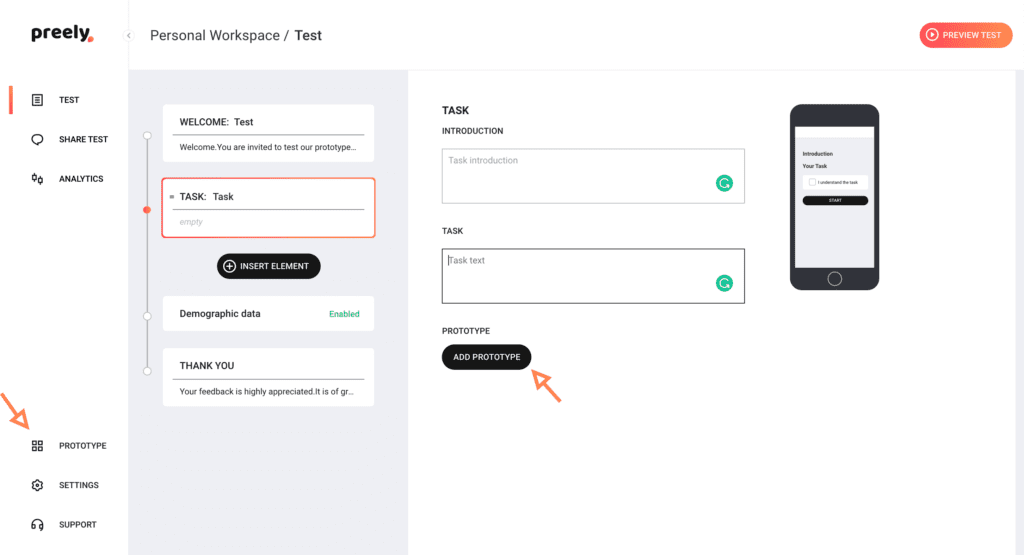
Task: Click the Prototype grid icon
Action: pos(37,446)
